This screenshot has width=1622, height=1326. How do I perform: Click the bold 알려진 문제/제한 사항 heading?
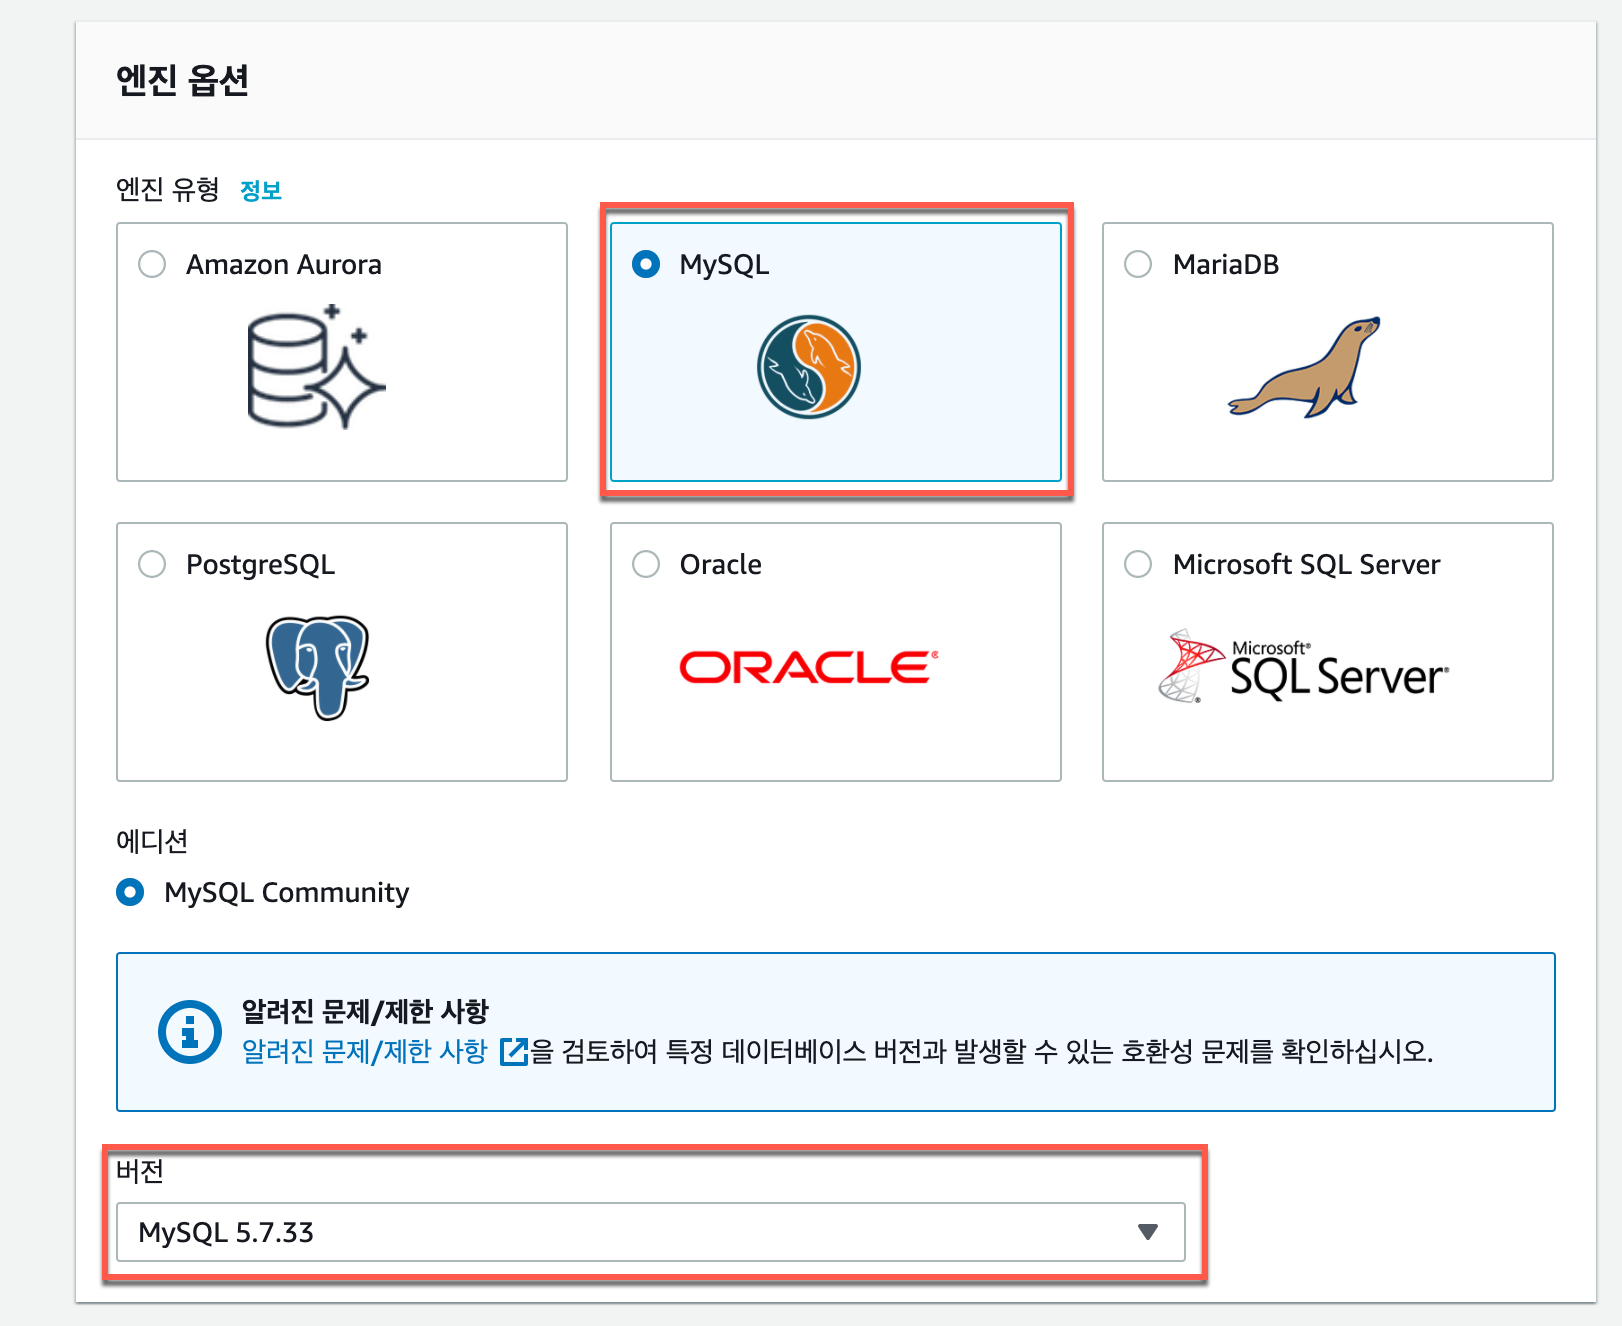(365, 1011)
